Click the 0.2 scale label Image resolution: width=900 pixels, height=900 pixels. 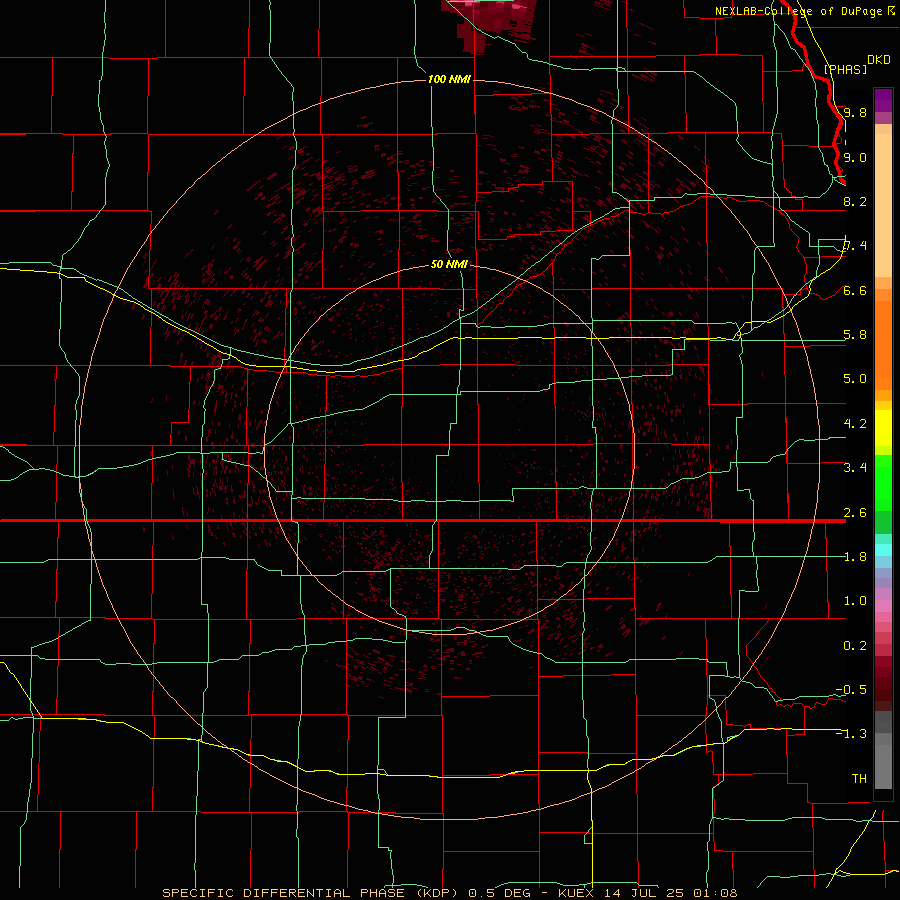(x=855, y=645)
